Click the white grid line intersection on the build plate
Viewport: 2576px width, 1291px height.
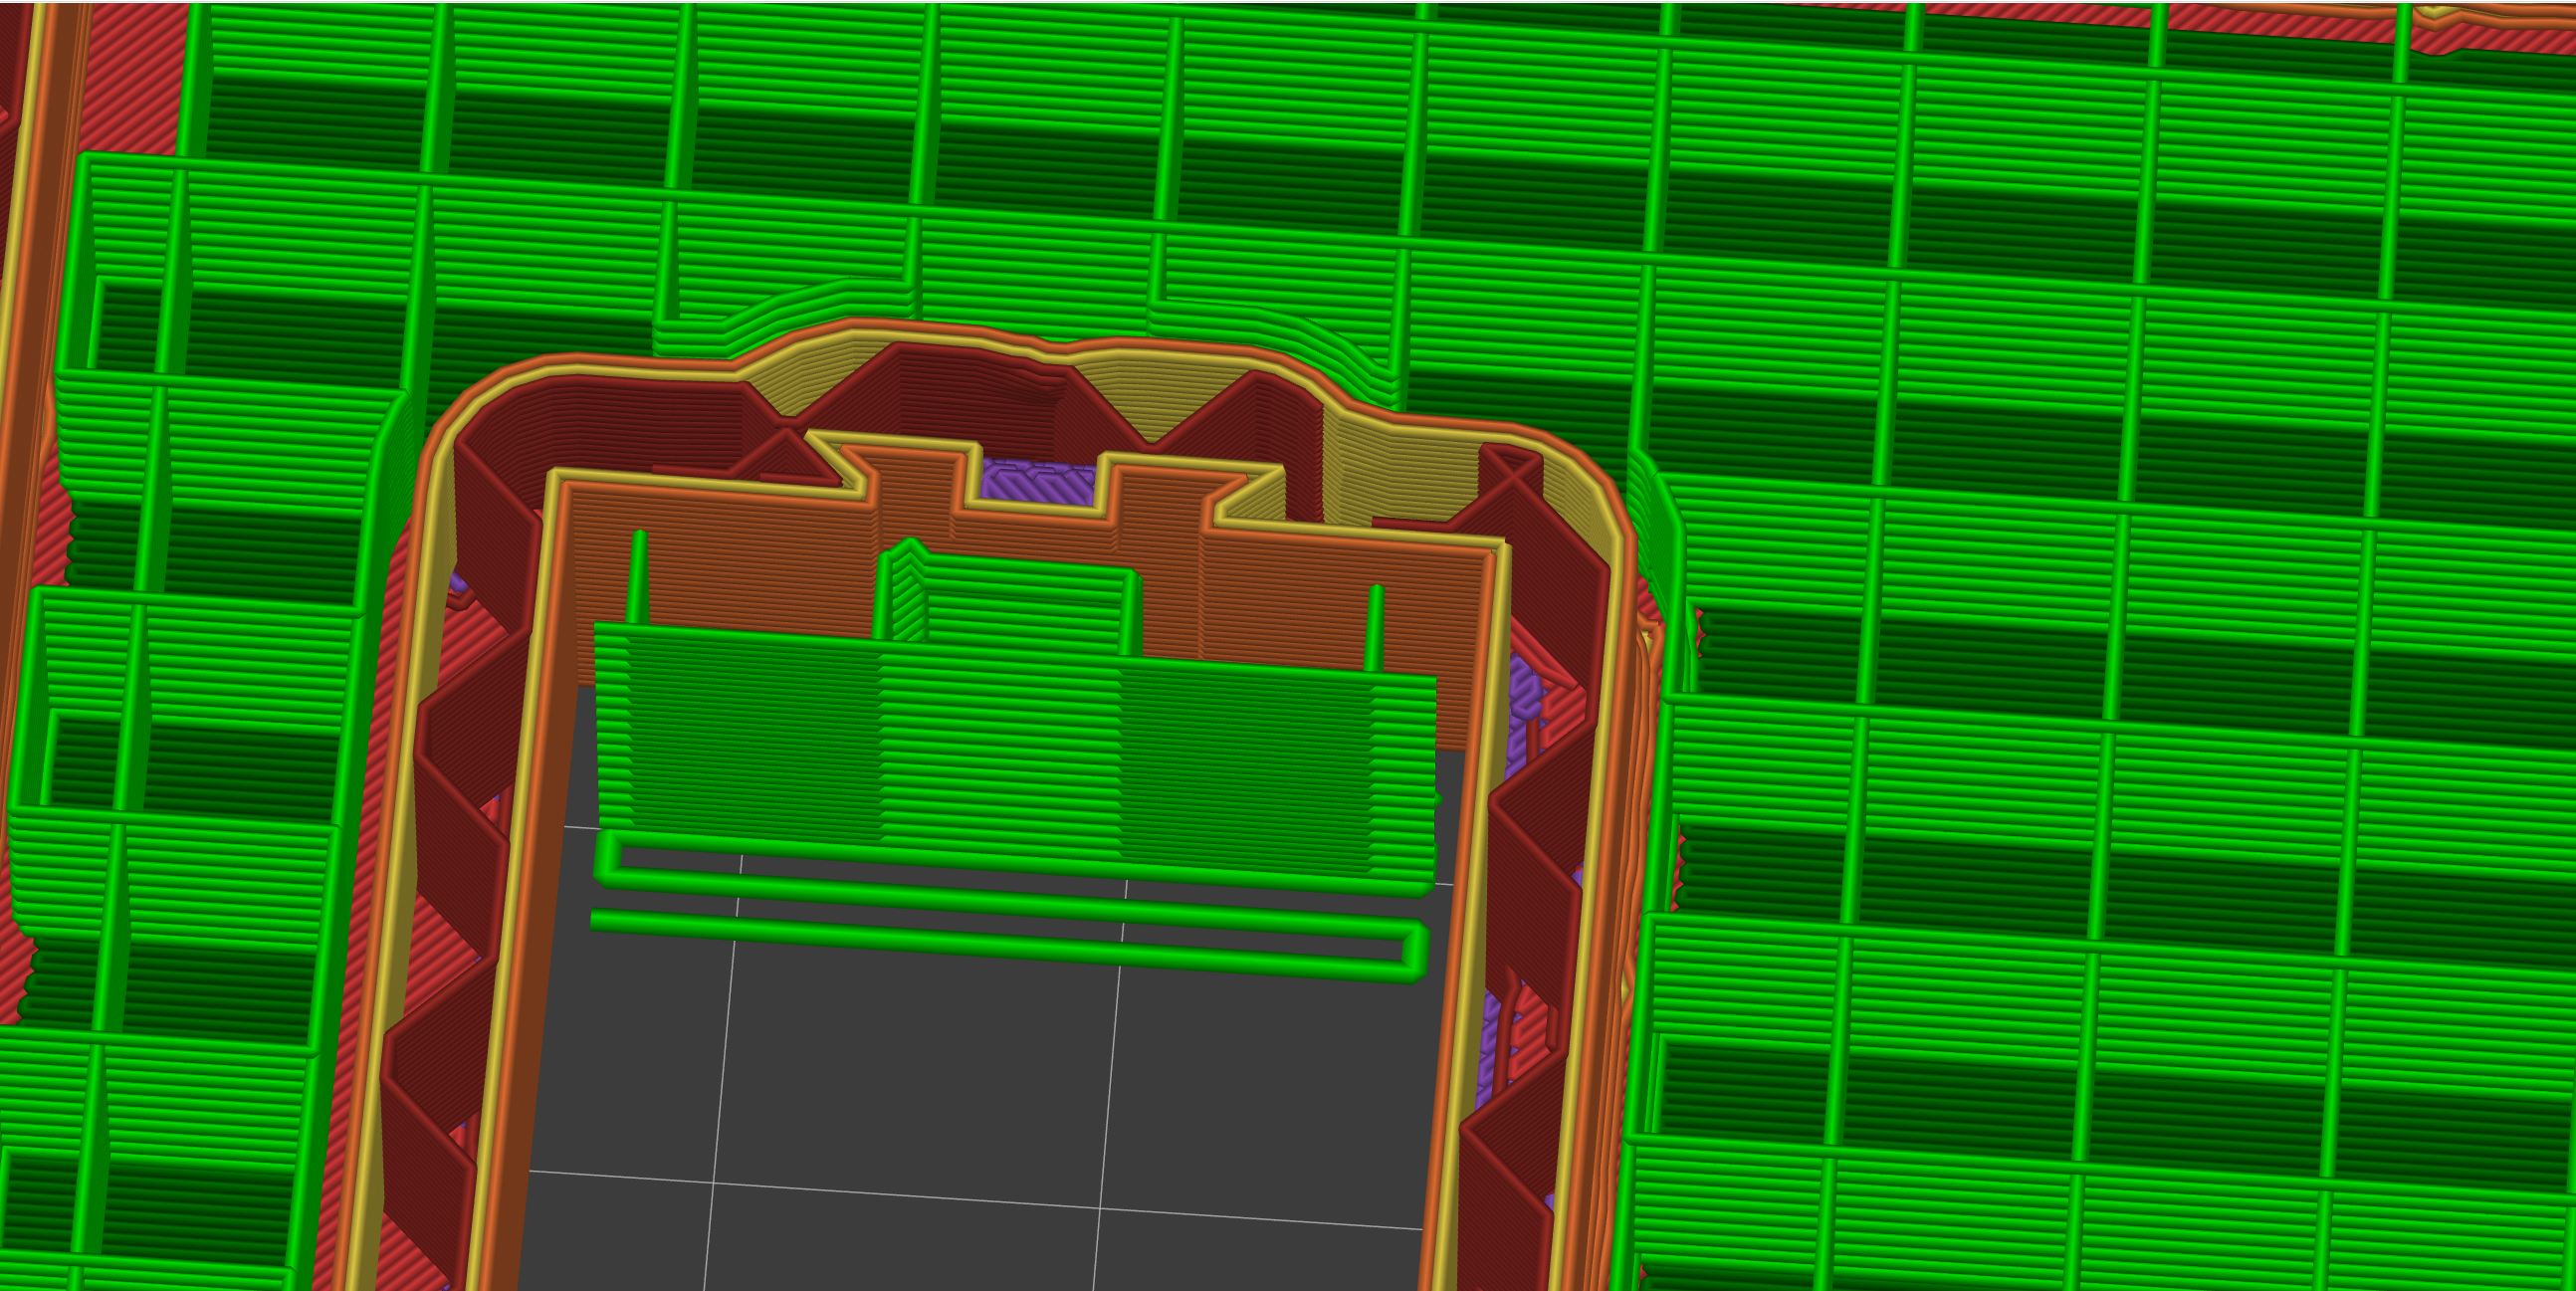click(714, 1181)
